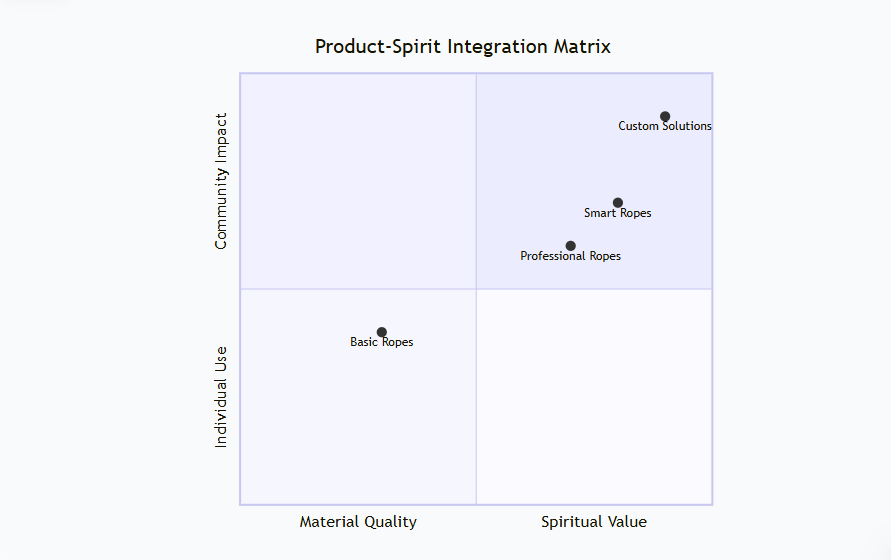The image size is (891, 560).
Task: Select the Custom Solutions text label
Action: tap(665, 127)
